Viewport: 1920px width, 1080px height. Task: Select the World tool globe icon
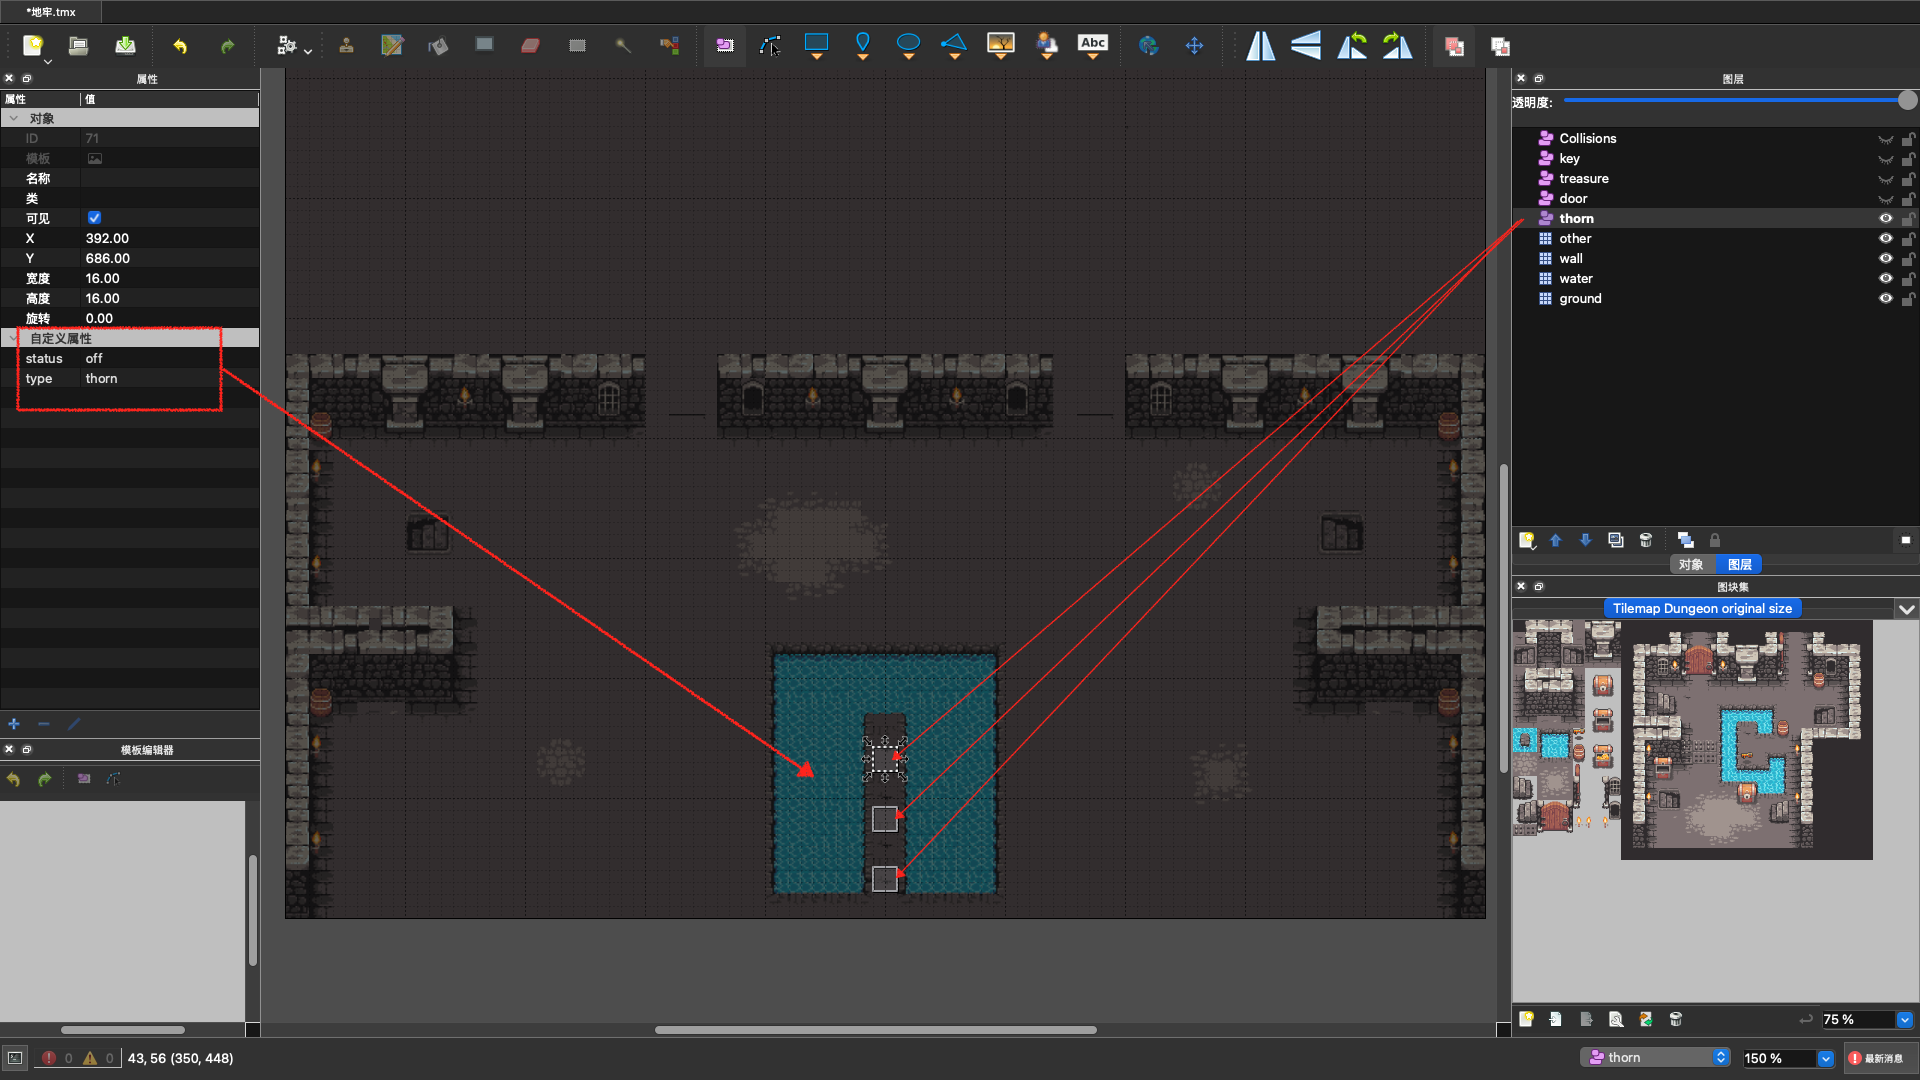point(1148,46)
